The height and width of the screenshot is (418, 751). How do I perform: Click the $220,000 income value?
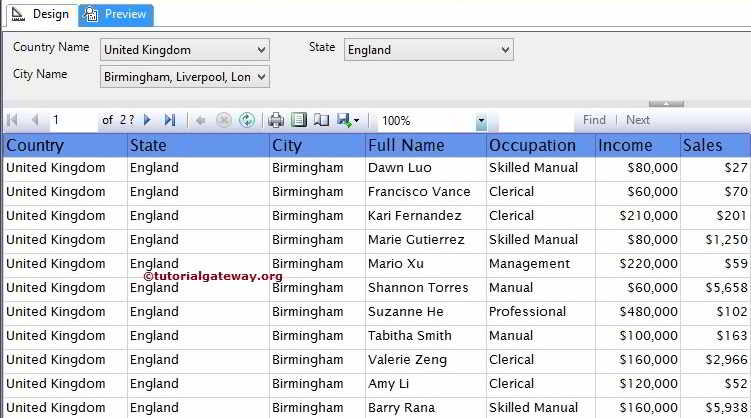point(648,264)
